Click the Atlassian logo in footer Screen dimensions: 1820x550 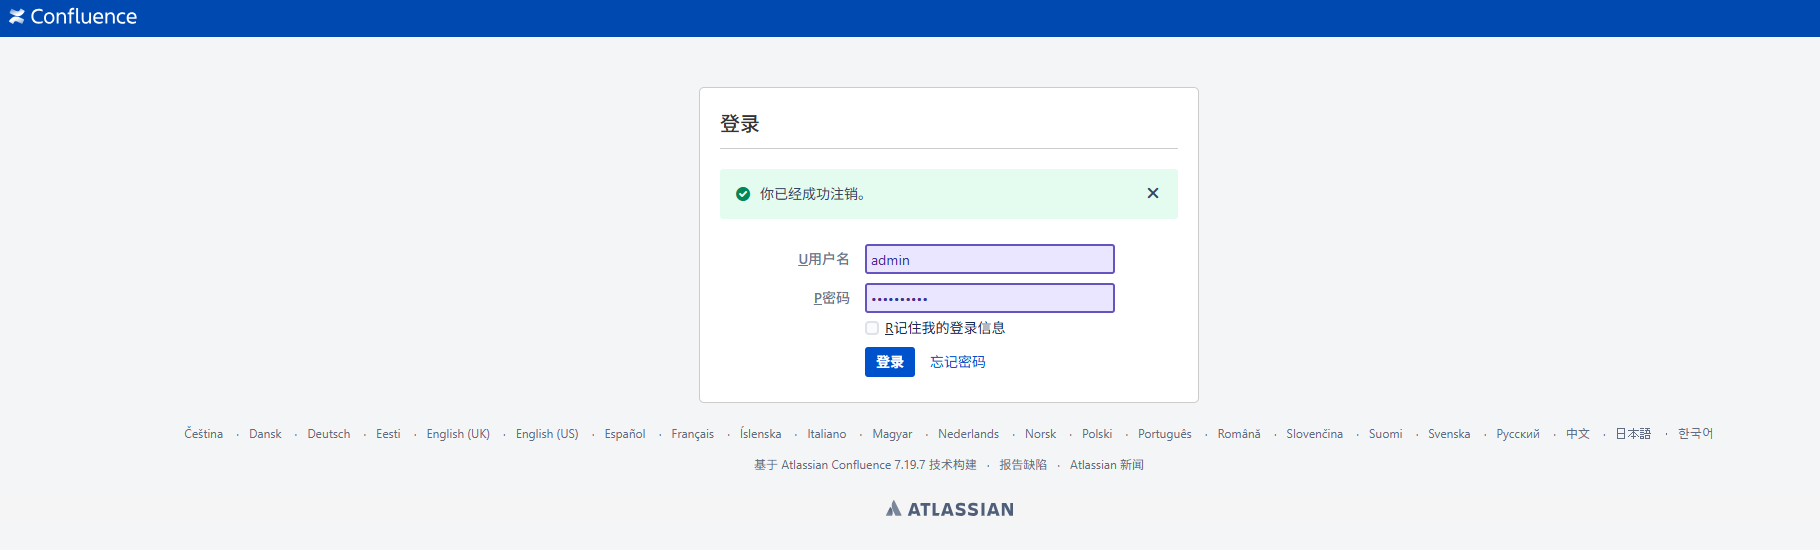(950, 509)
